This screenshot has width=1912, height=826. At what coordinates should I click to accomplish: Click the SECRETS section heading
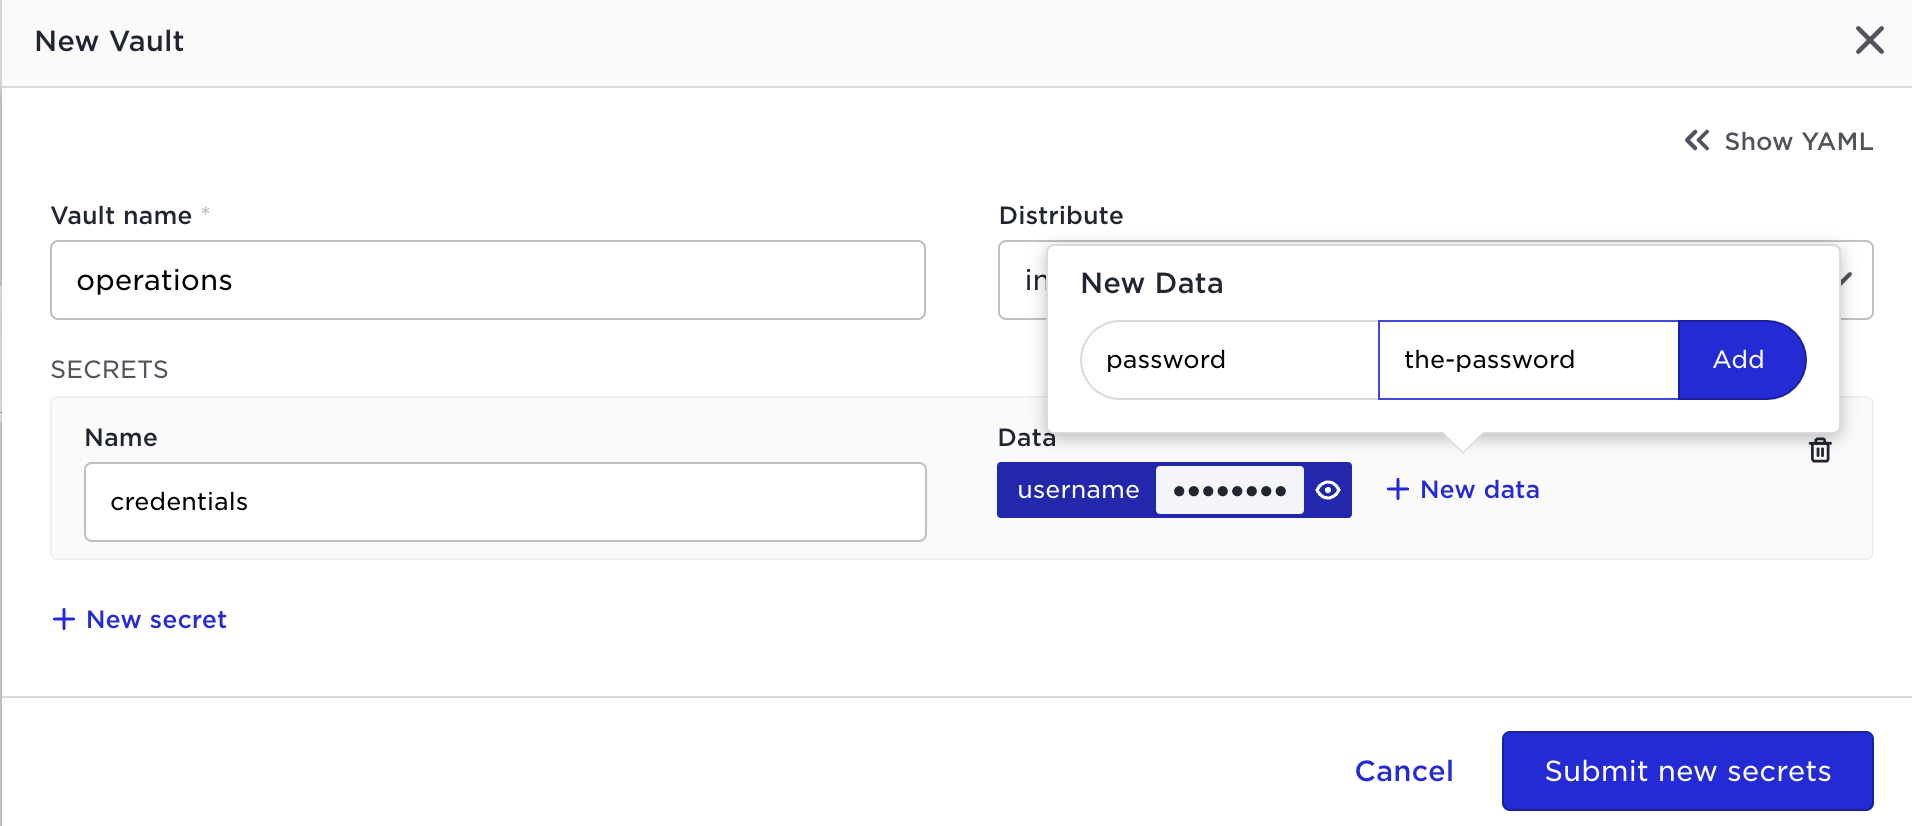(x=110, y=370)
